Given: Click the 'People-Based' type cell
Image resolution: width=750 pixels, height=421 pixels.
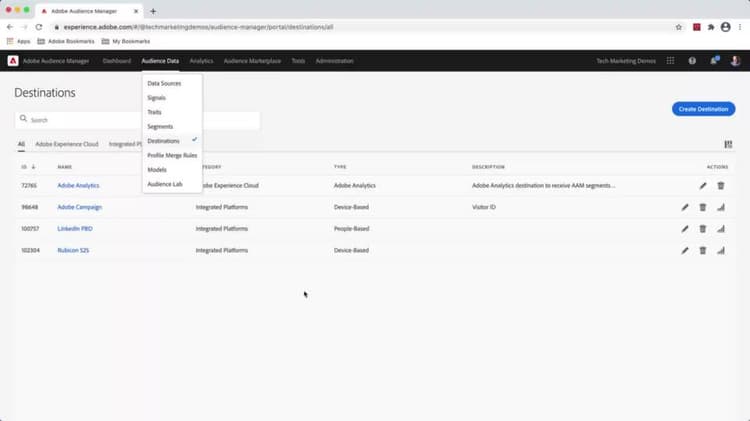Looking at the screenshot, I should 351,229.
